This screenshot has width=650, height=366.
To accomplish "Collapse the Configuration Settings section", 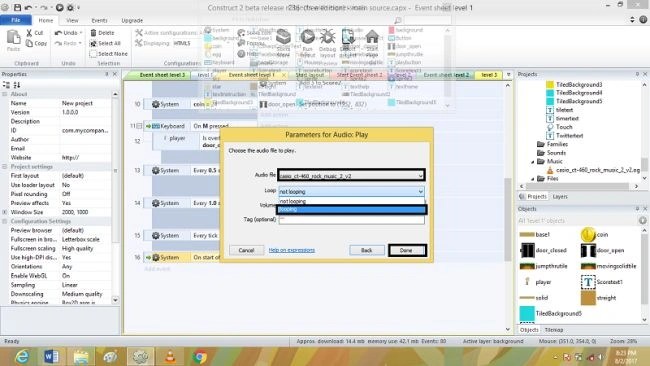I will click(x=5, y=221).
